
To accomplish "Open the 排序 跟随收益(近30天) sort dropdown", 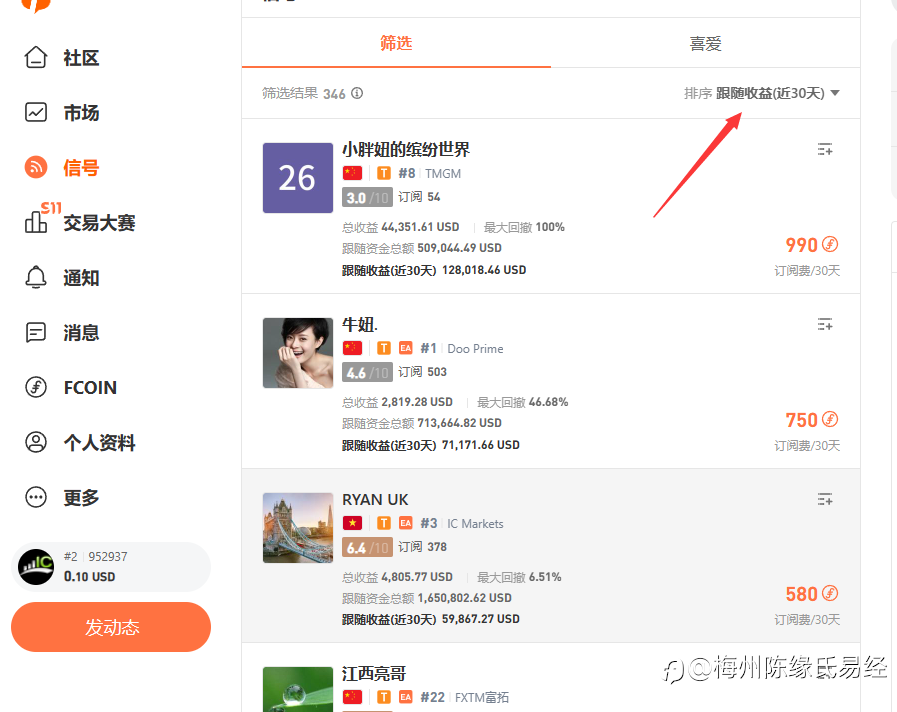I will (x=762, y=93).
